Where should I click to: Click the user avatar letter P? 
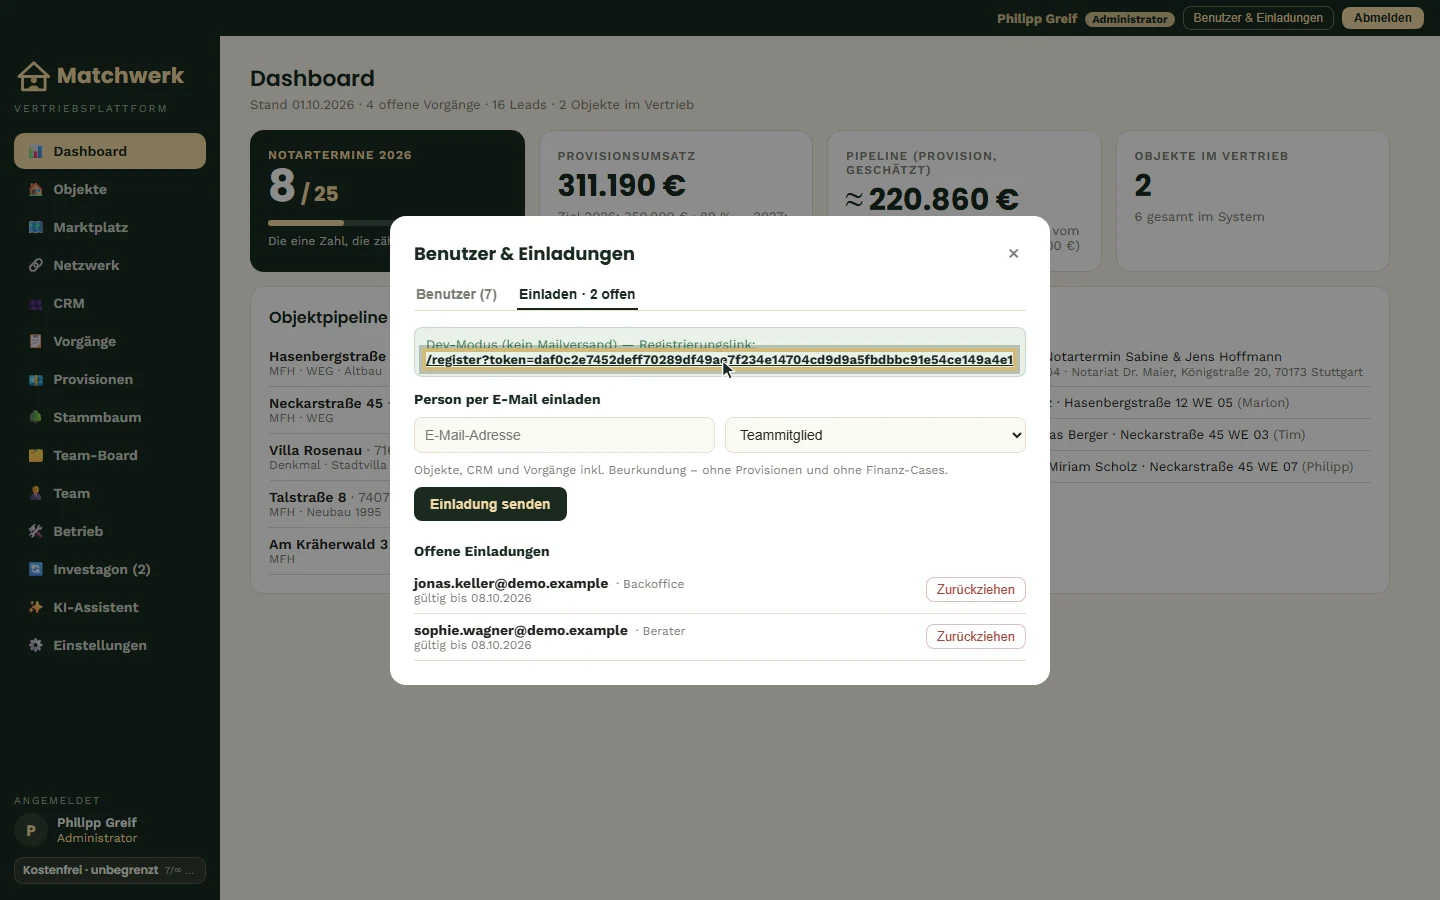tap(31, 830)
